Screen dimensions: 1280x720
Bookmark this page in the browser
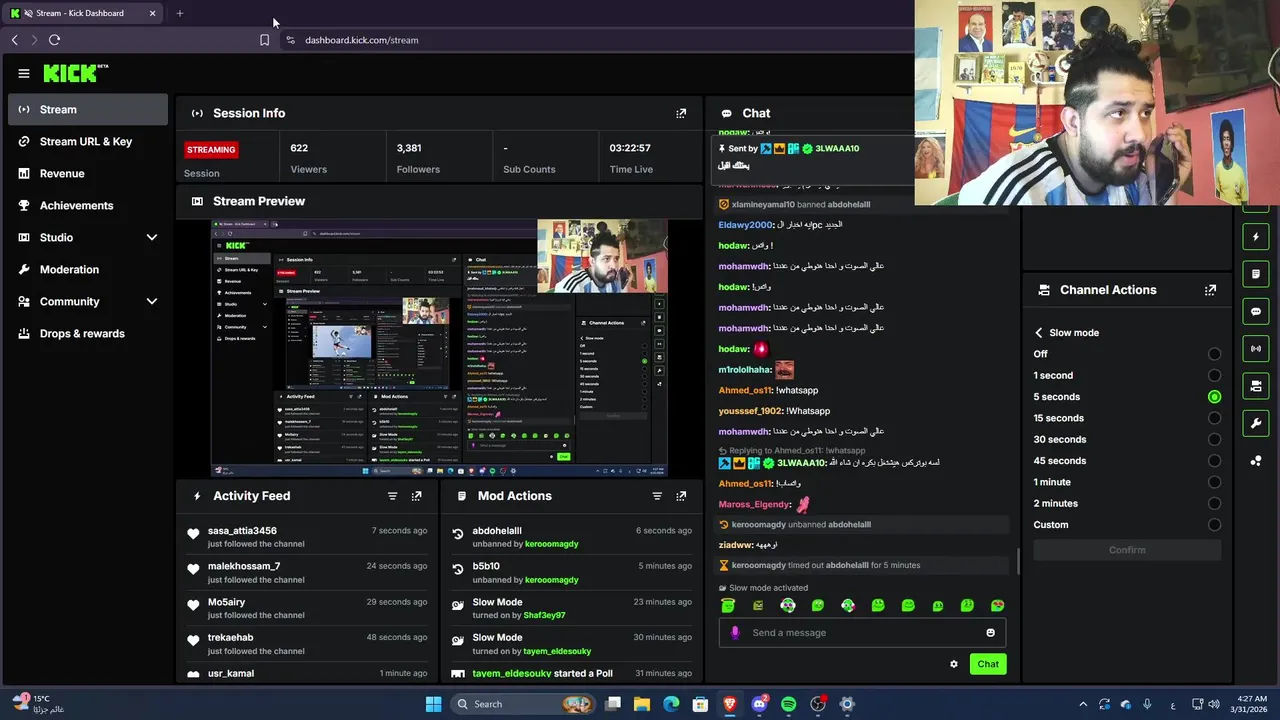pyautogui.click(x=264, y=40)
